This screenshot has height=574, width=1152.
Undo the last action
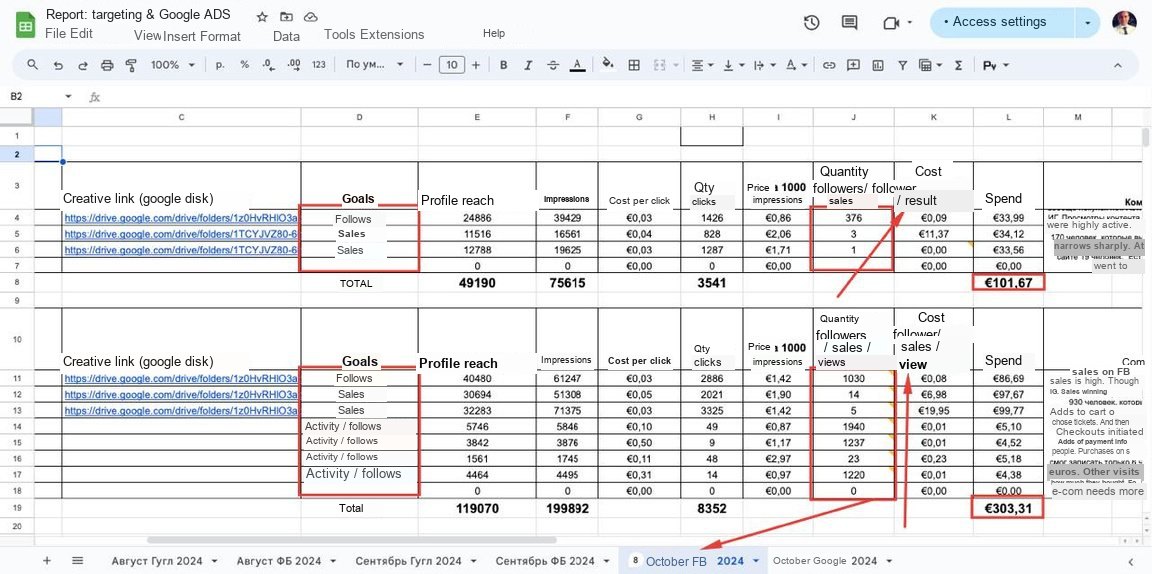tap(58, 65)
